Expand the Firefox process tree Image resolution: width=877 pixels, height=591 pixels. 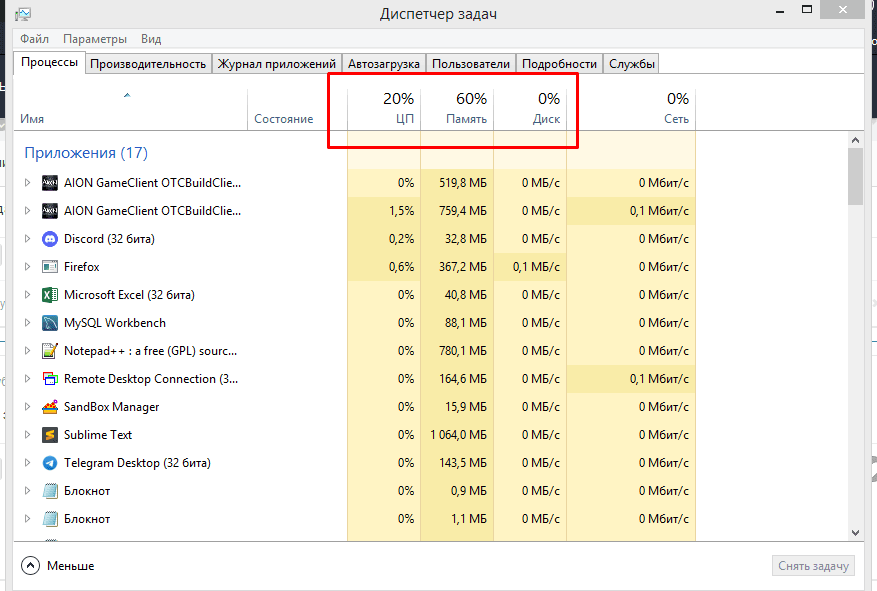(27, 267)
